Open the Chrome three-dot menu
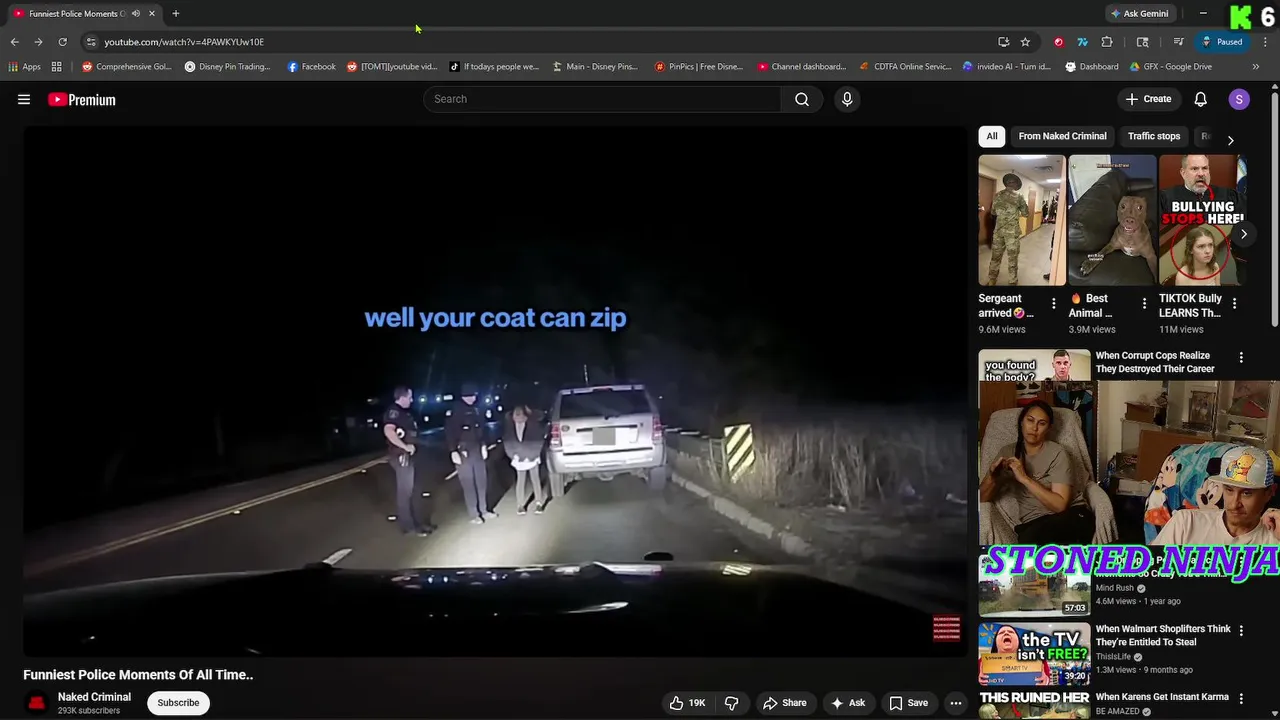1280x720 pixels. 1266,42
